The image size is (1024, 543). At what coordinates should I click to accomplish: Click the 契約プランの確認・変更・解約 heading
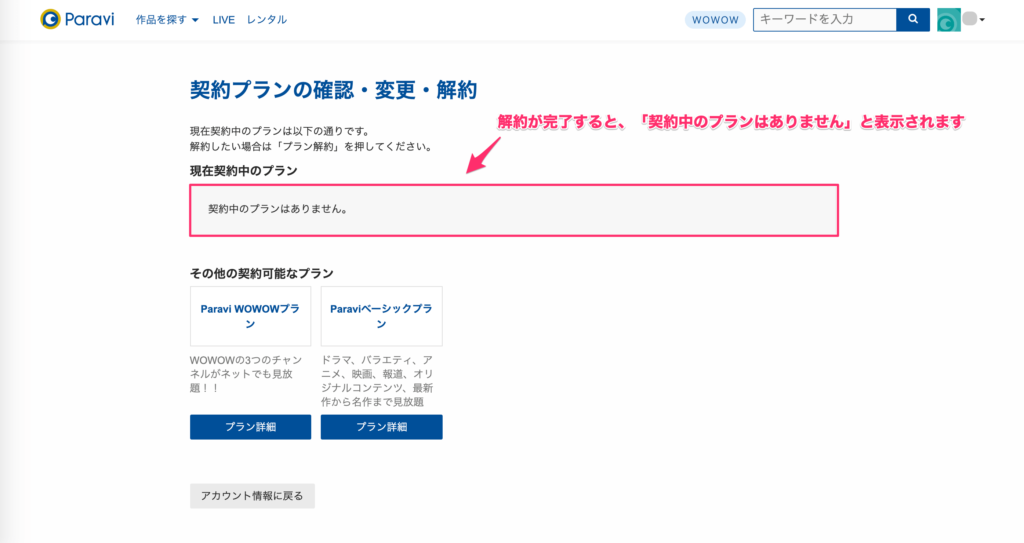click(334, 90)
